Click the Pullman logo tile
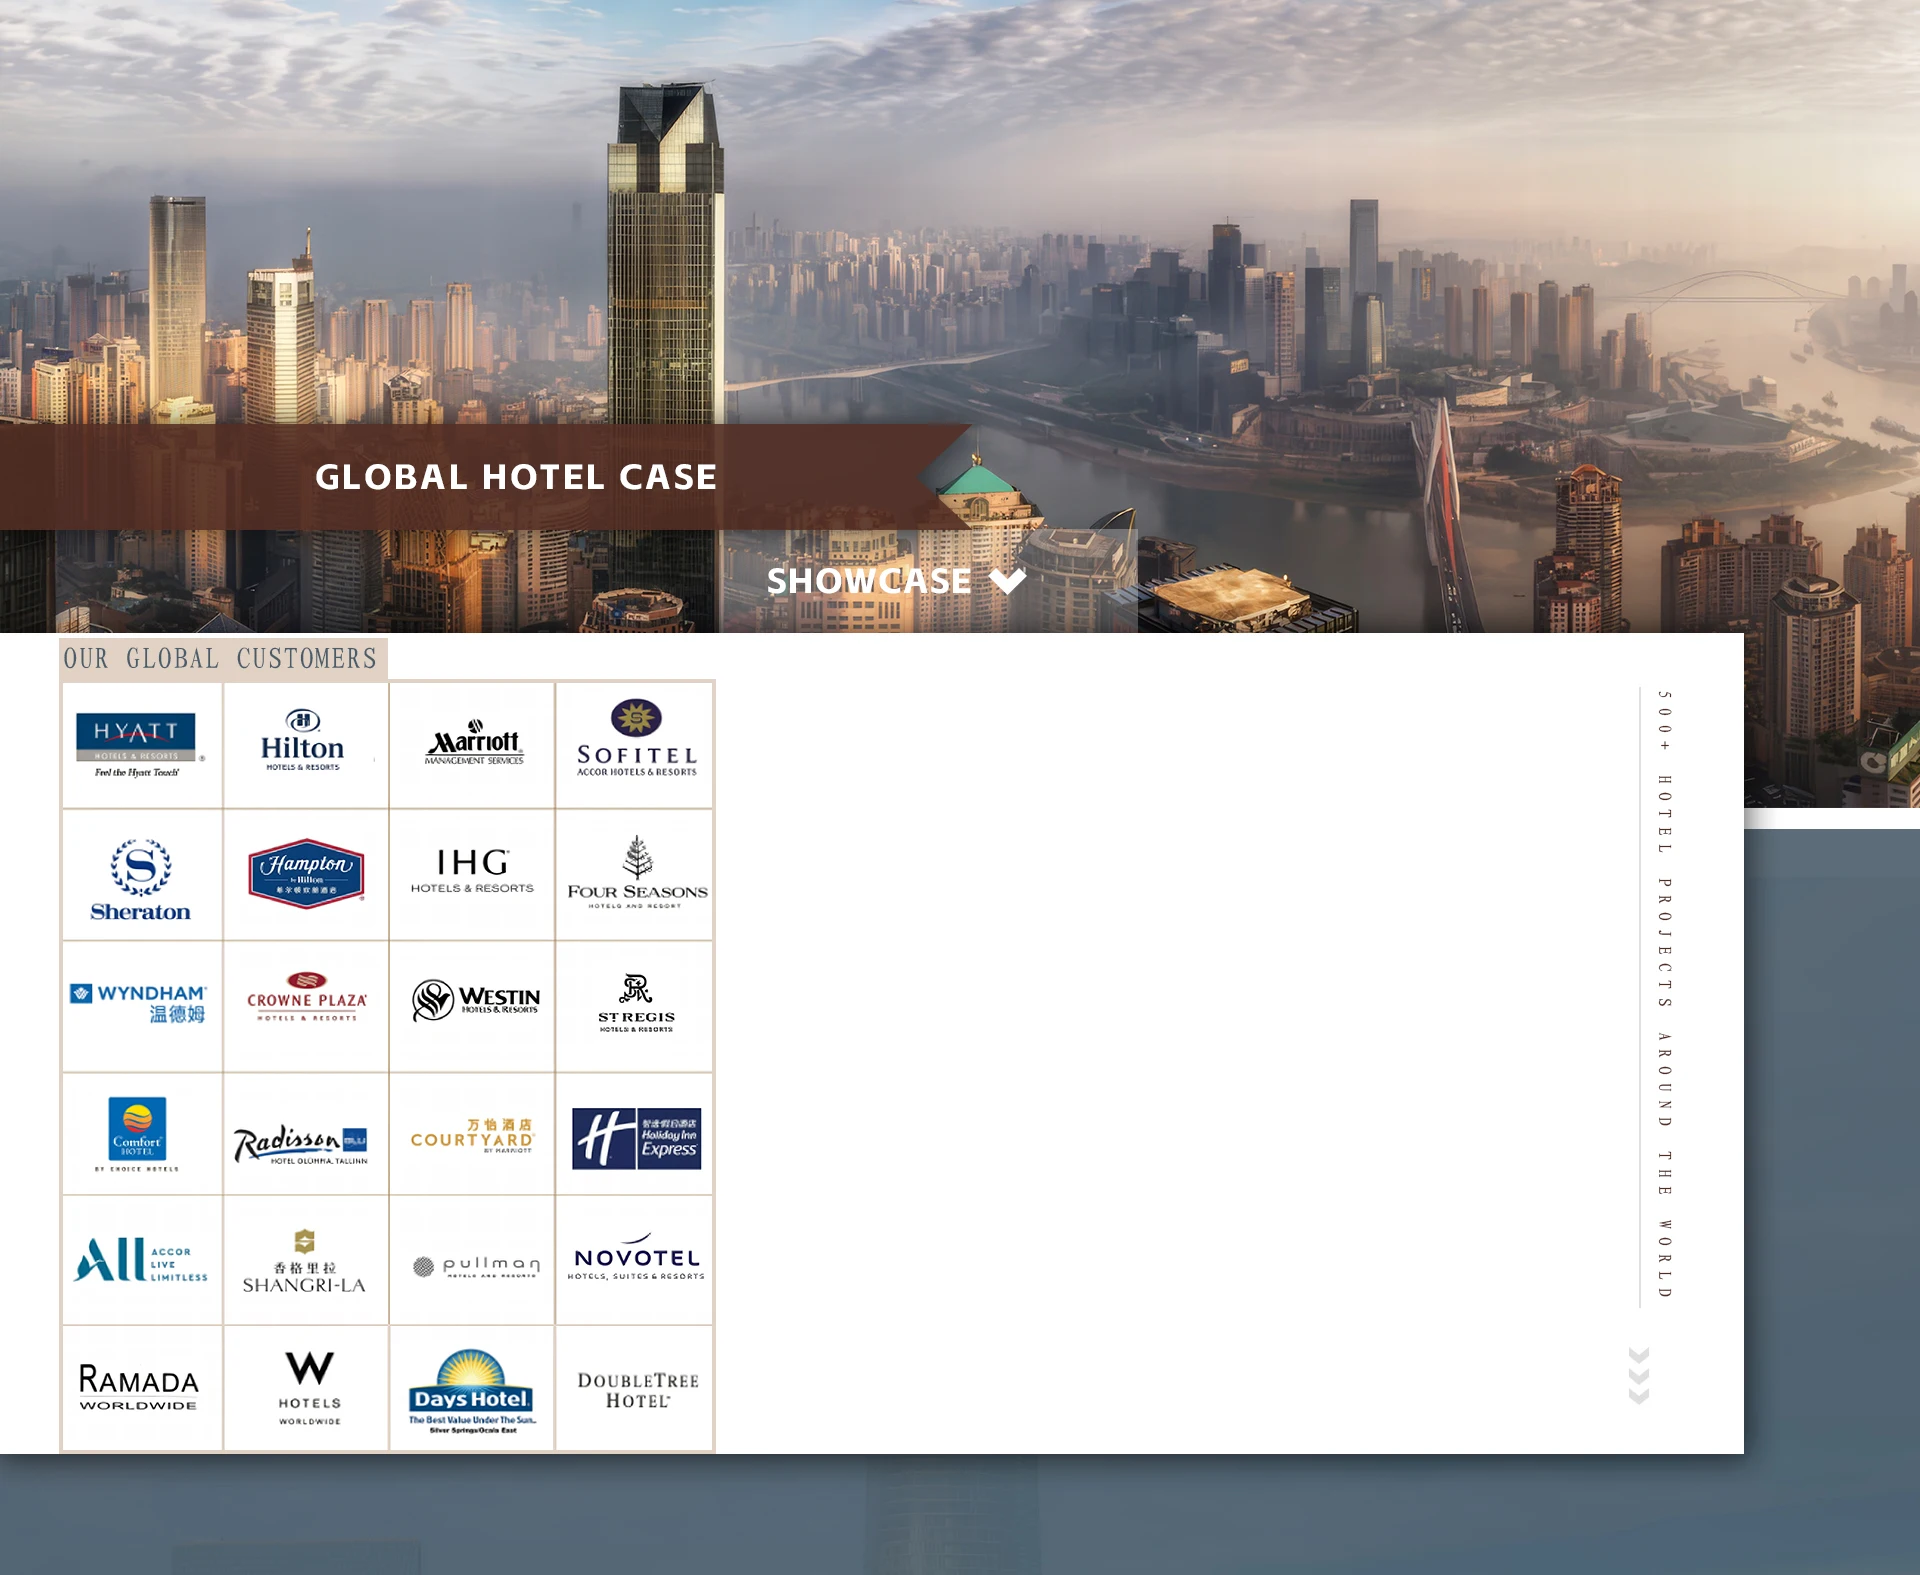Viewport: 1920px width, 1575px height. pos(472,1260)
